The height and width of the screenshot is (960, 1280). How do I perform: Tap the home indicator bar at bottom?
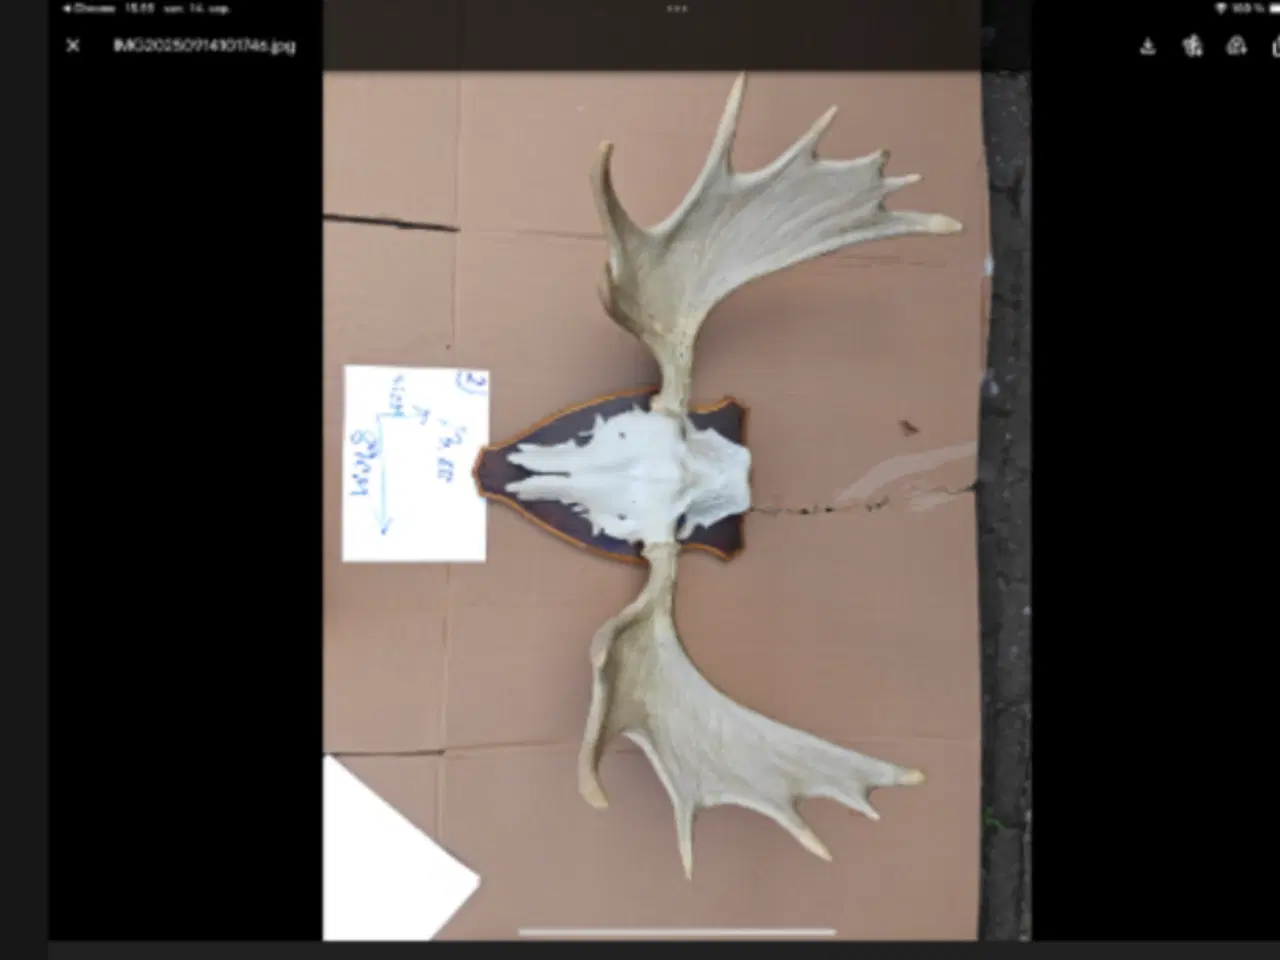[677, 932]
